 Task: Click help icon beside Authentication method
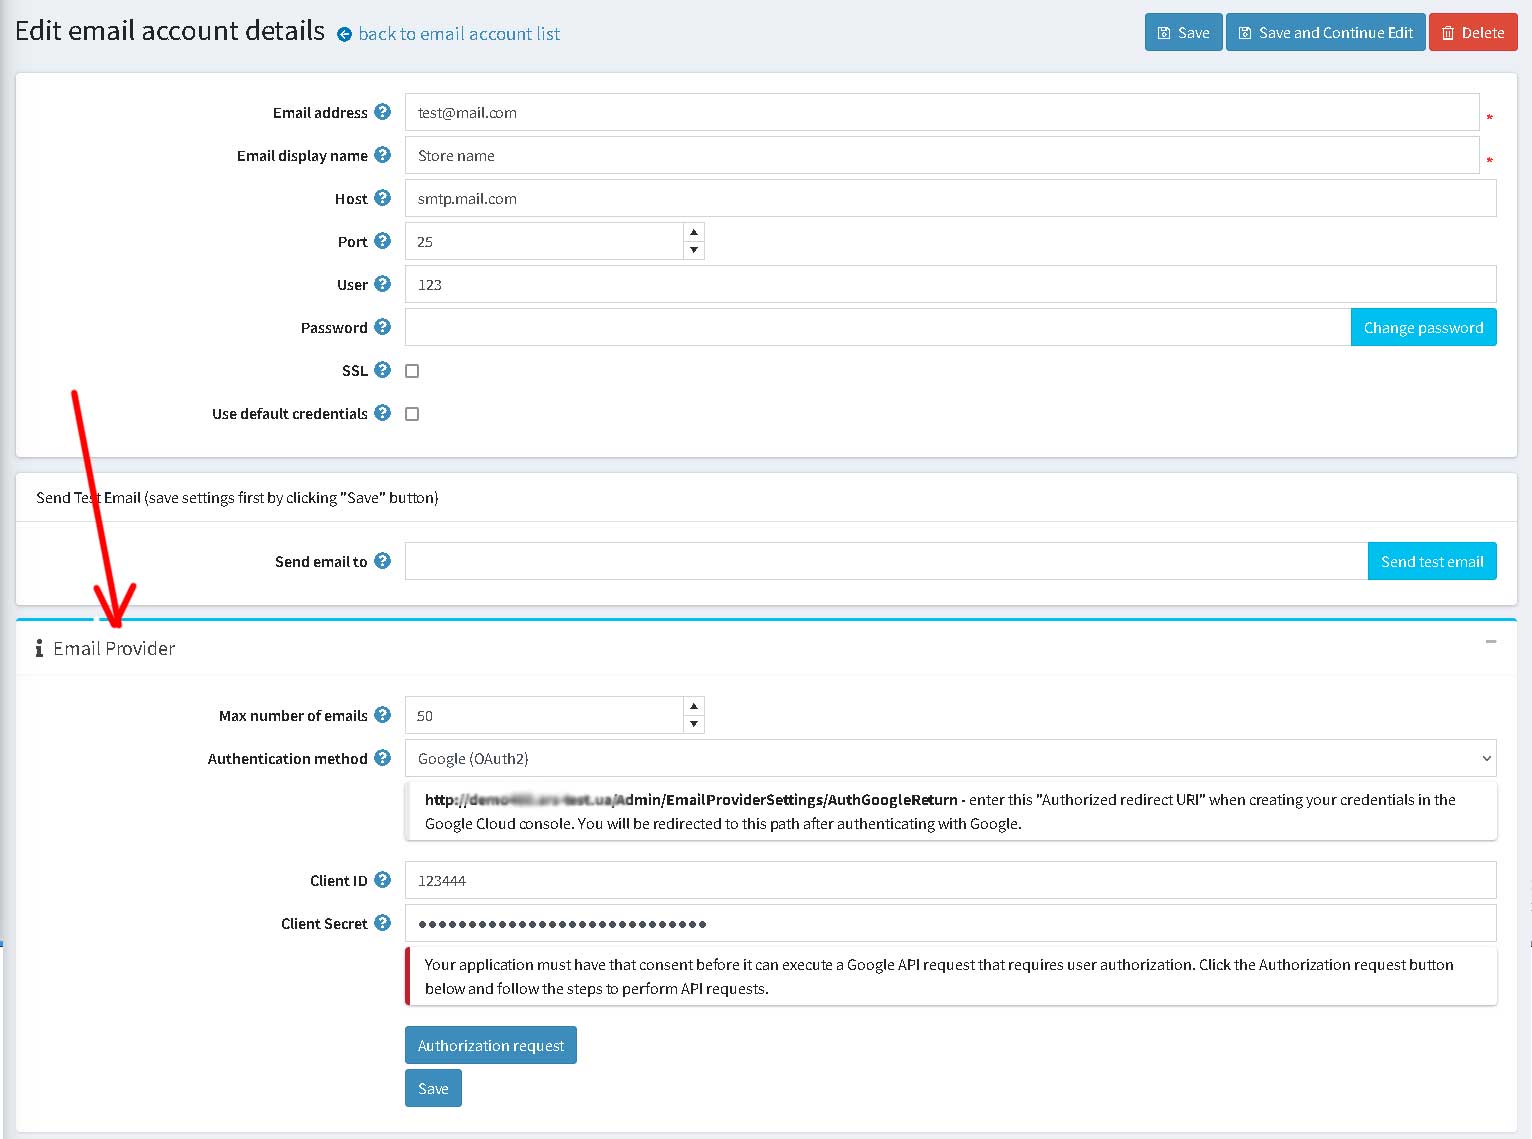click(x=382, y=758)
